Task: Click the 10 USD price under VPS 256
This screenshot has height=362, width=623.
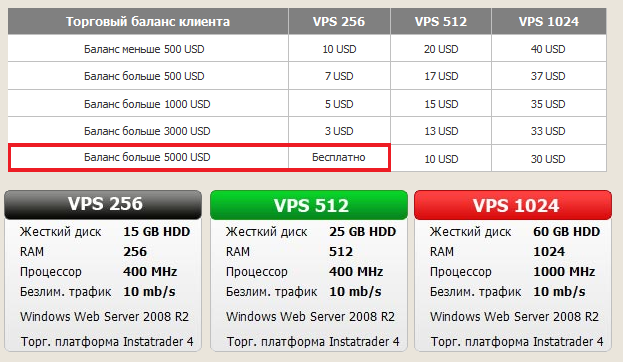Action: [x=339, y=49]
